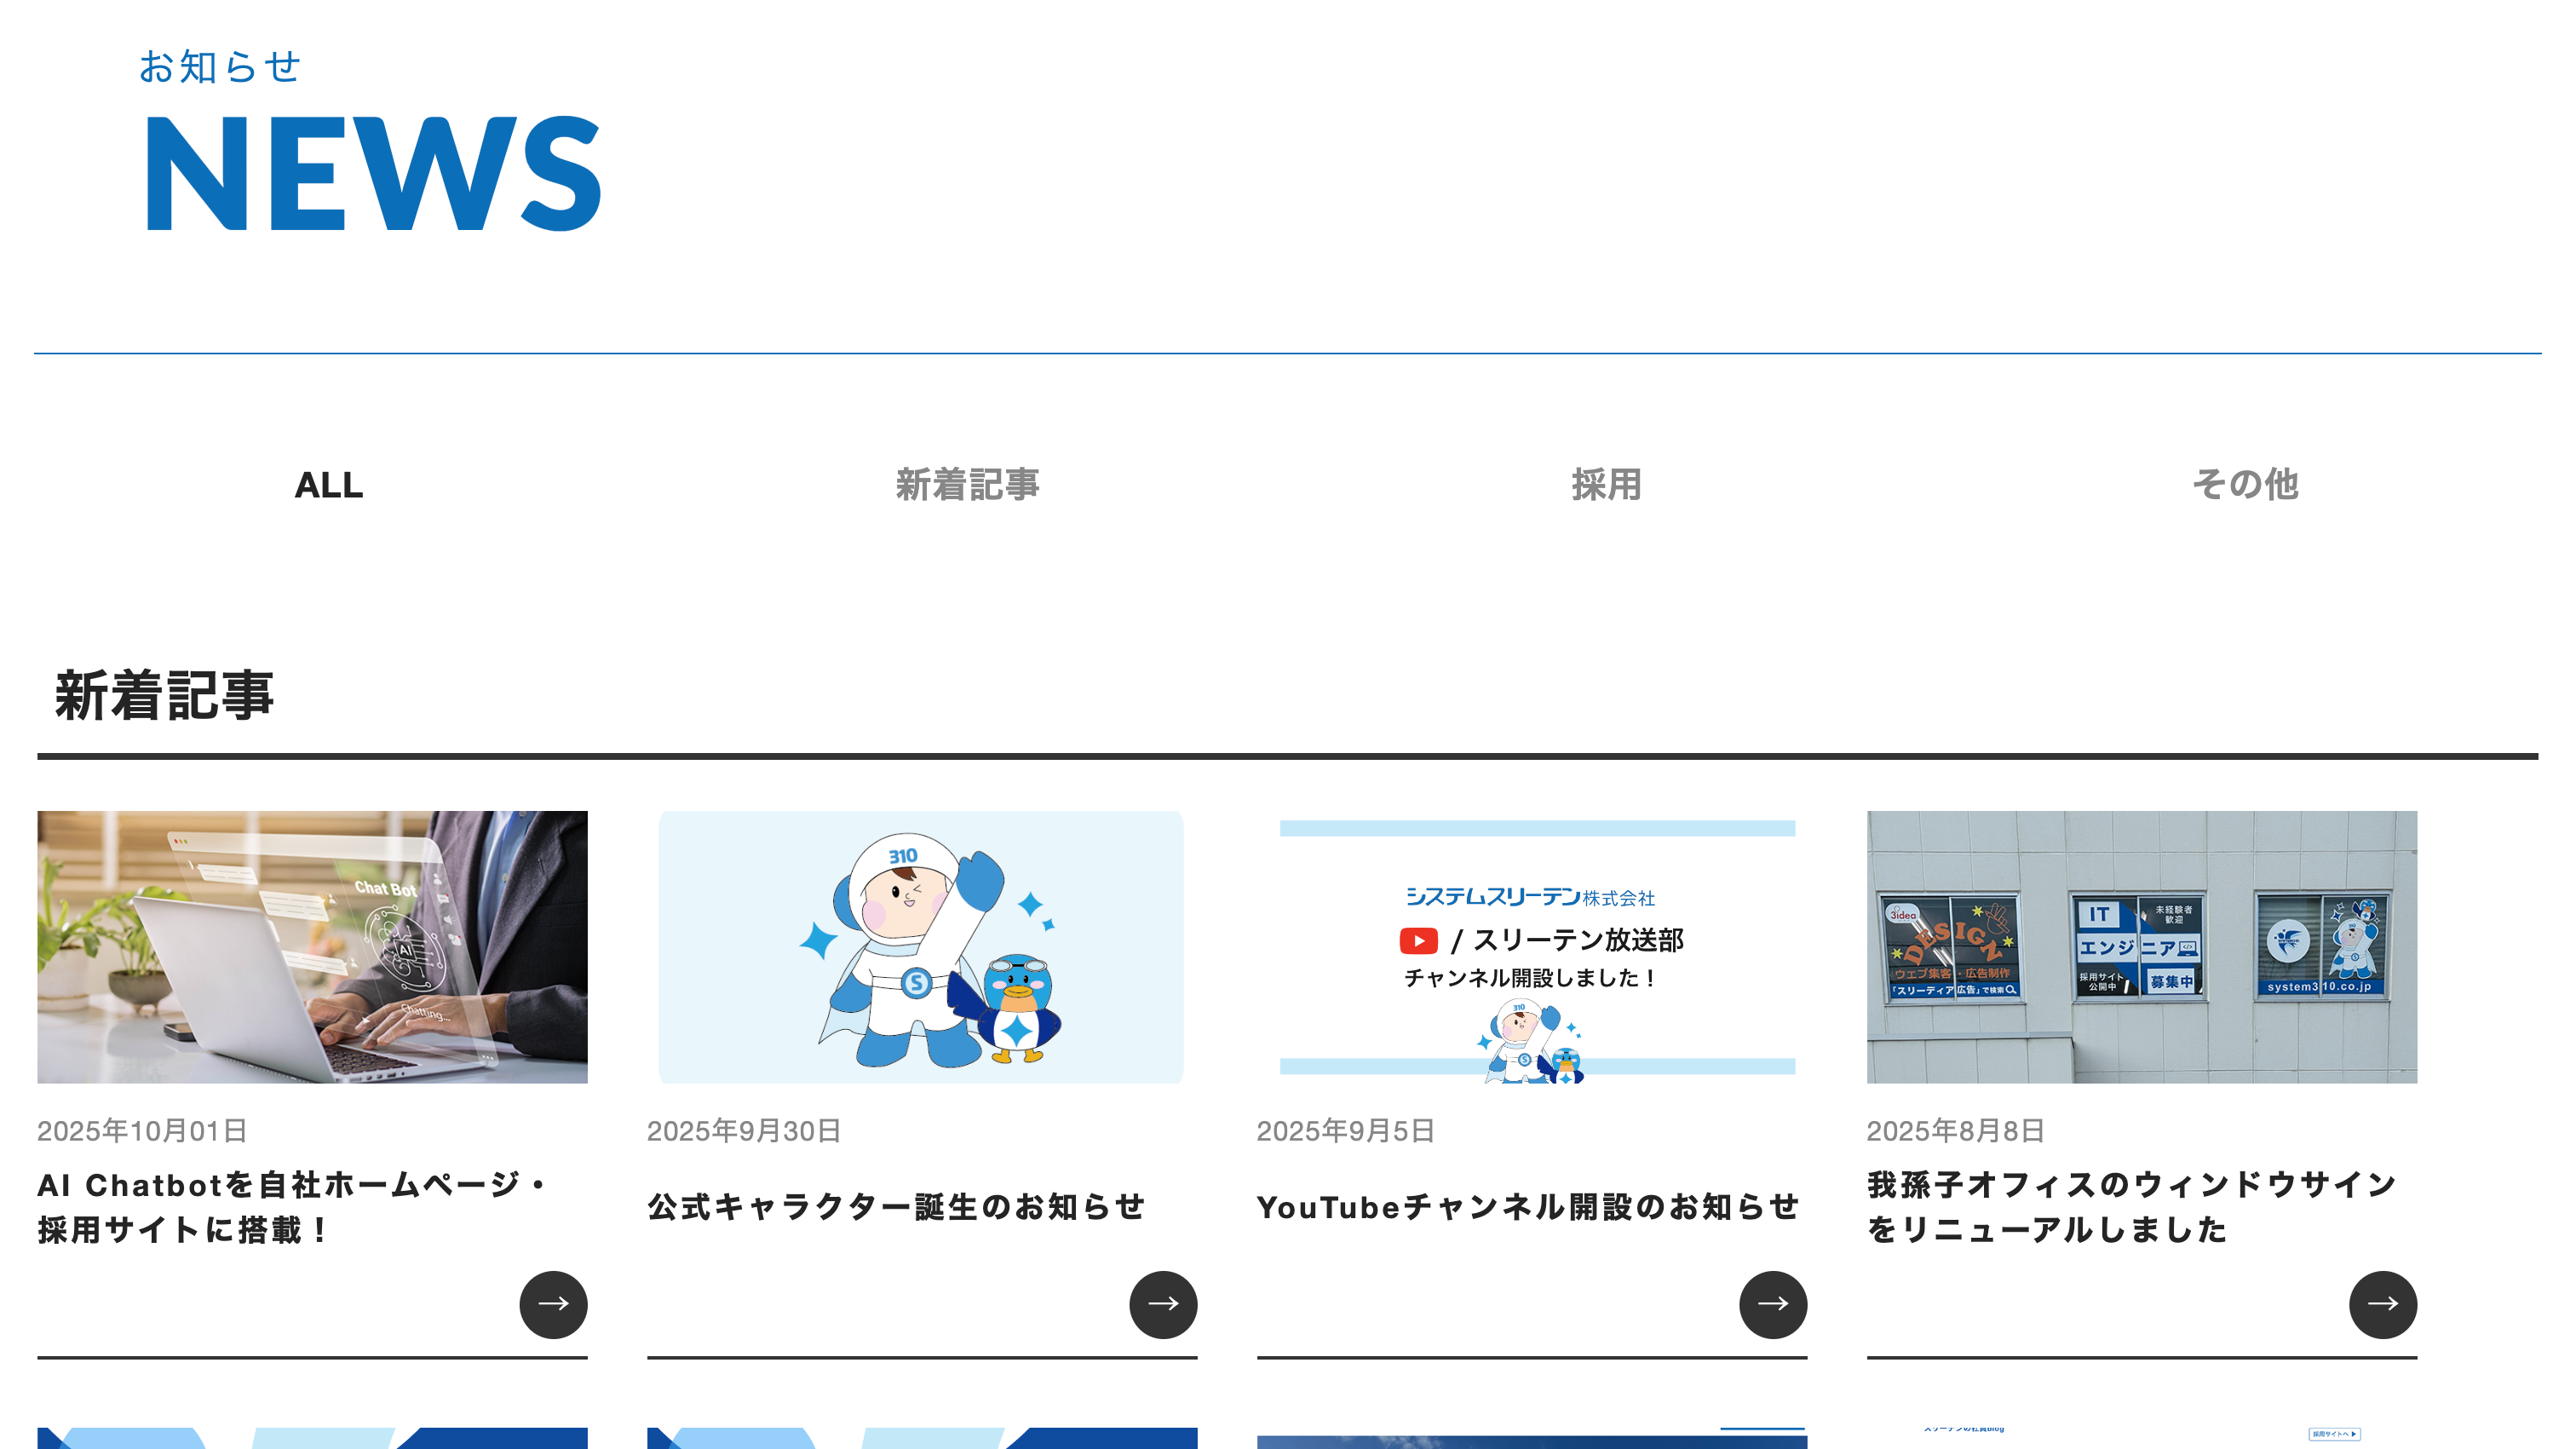Open the office window signage photo
2576x1449 pixels.
pyautogui.click(x=2141, y=946)
